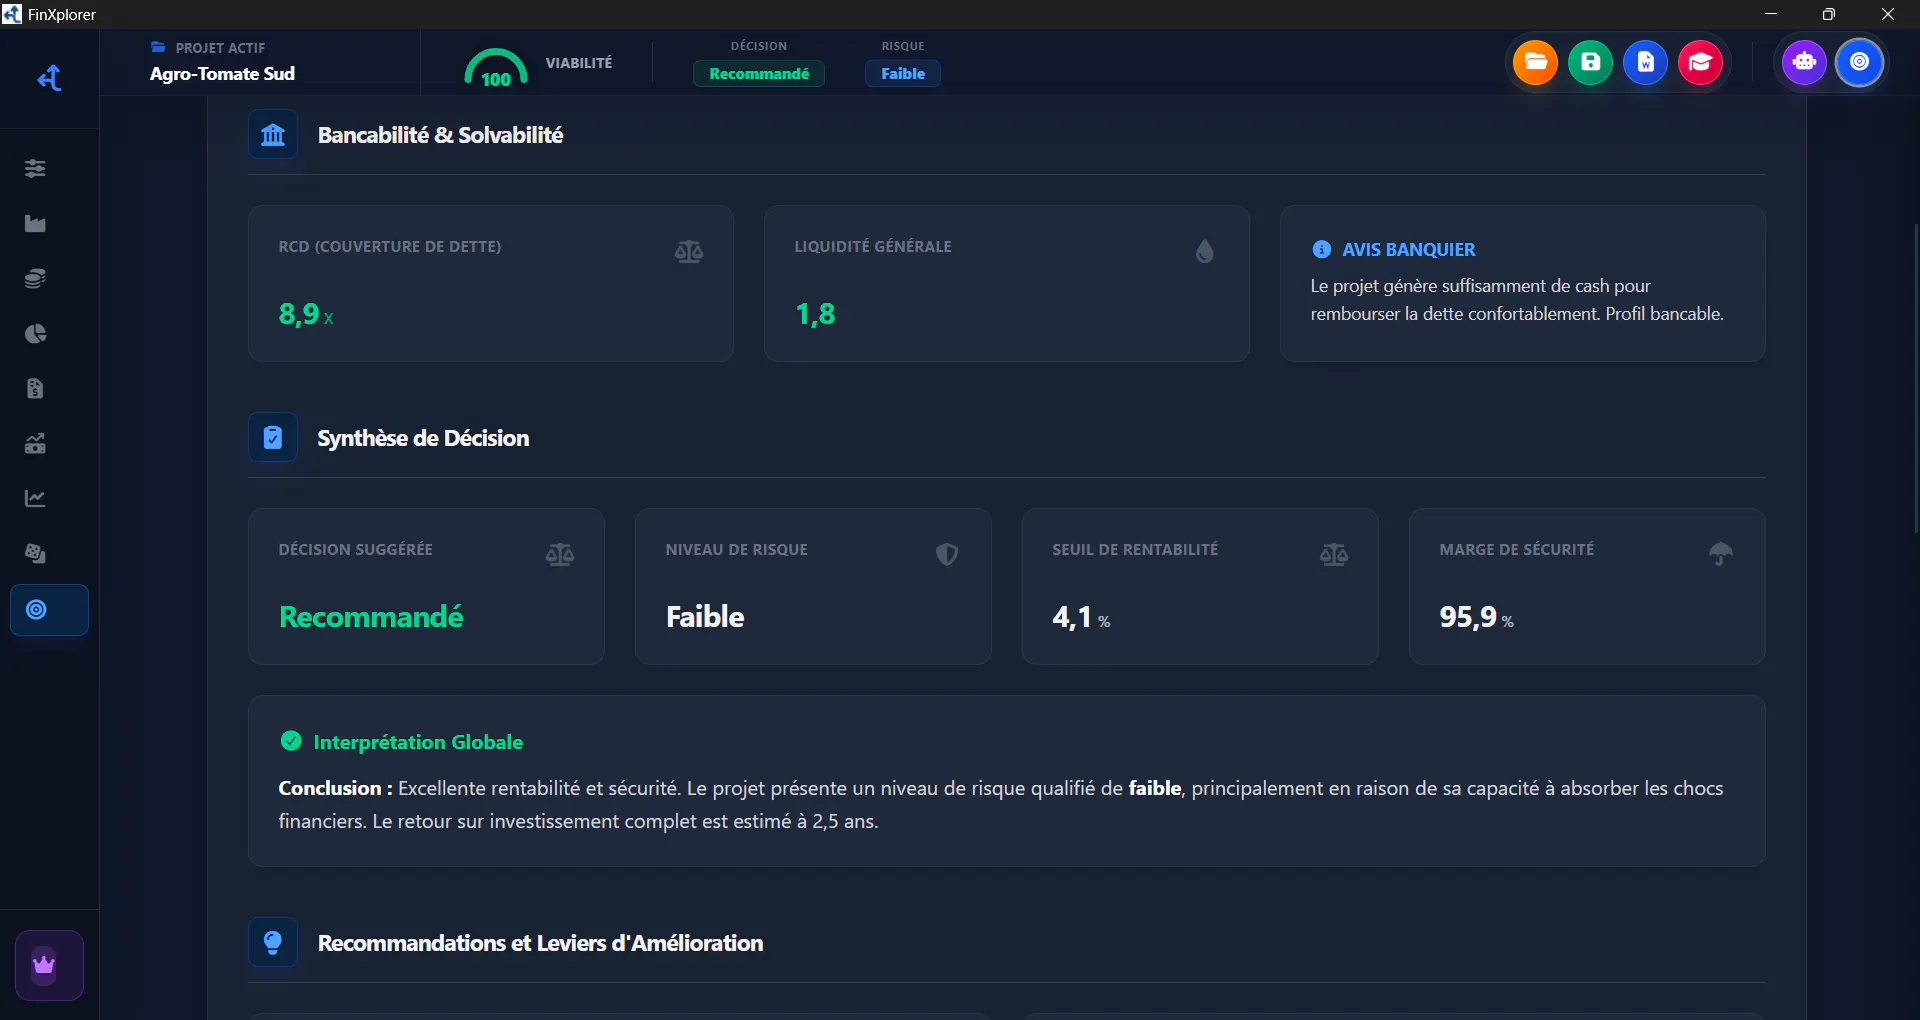This screenshot has height=1020, width=1920.
Task: Click the FinXplorer title bar app icon
Action: point(12,14)
